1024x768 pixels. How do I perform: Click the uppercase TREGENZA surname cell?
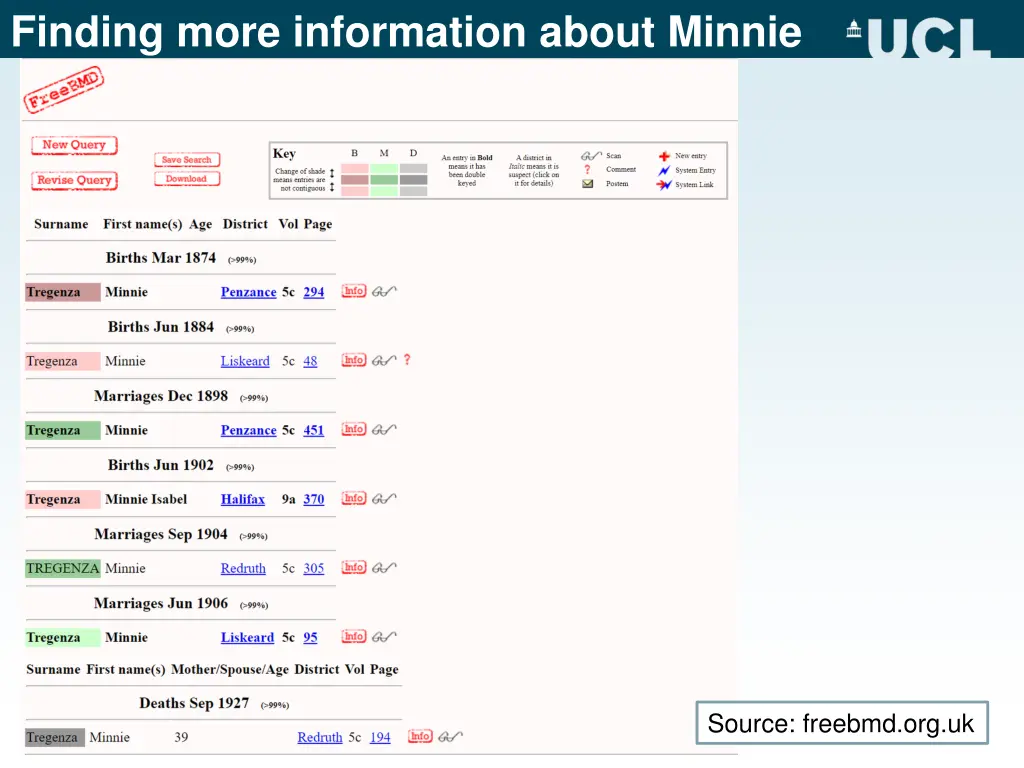pyautogui.click(x=63, y=568)
